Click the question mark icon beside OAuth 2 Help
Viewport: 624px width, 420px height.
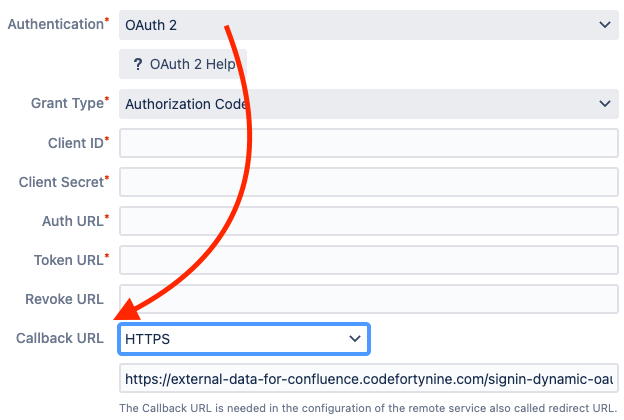(137, 64)
